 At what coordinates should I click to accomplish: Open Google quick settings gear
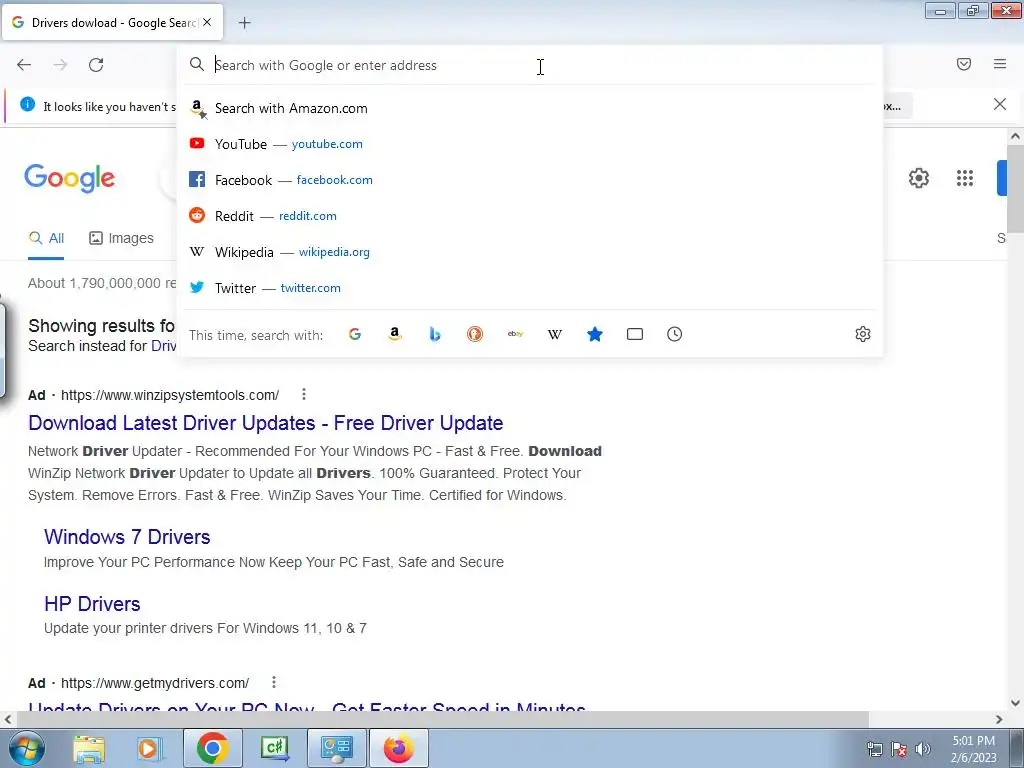pyautogui.click(x=919, y=178)
